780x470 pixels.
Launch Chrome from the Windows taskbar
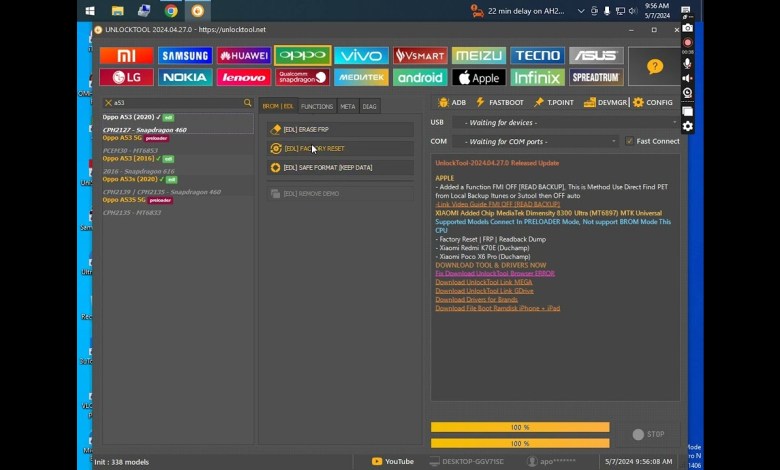click(x=171, y=11)
